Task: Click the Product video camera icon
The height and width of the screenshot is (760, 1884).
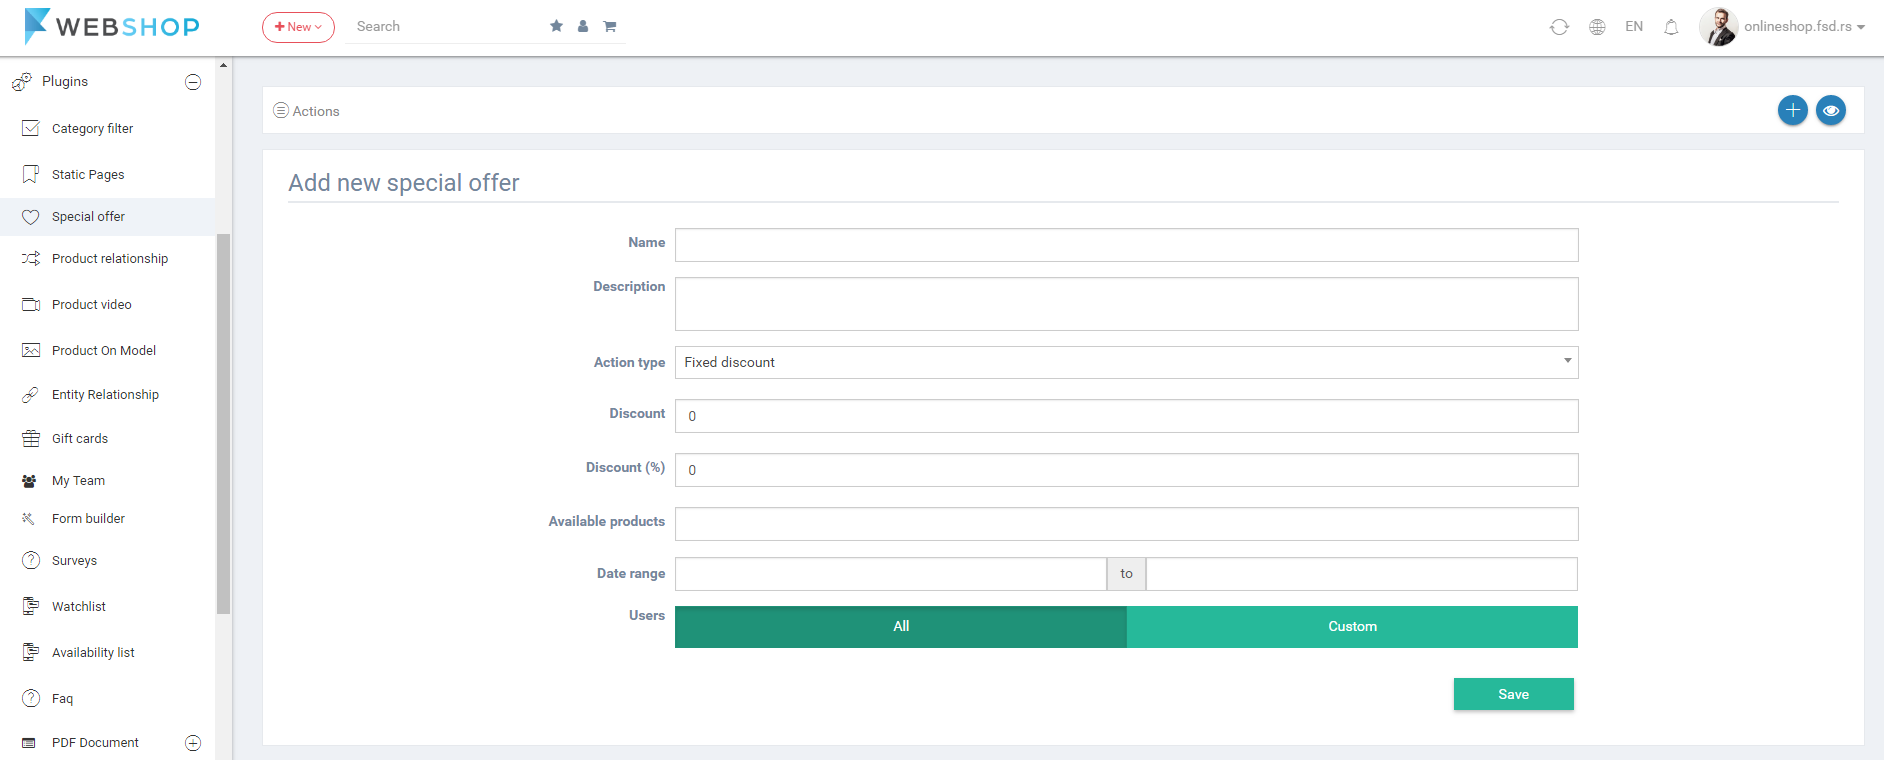Action: [31, 304]
